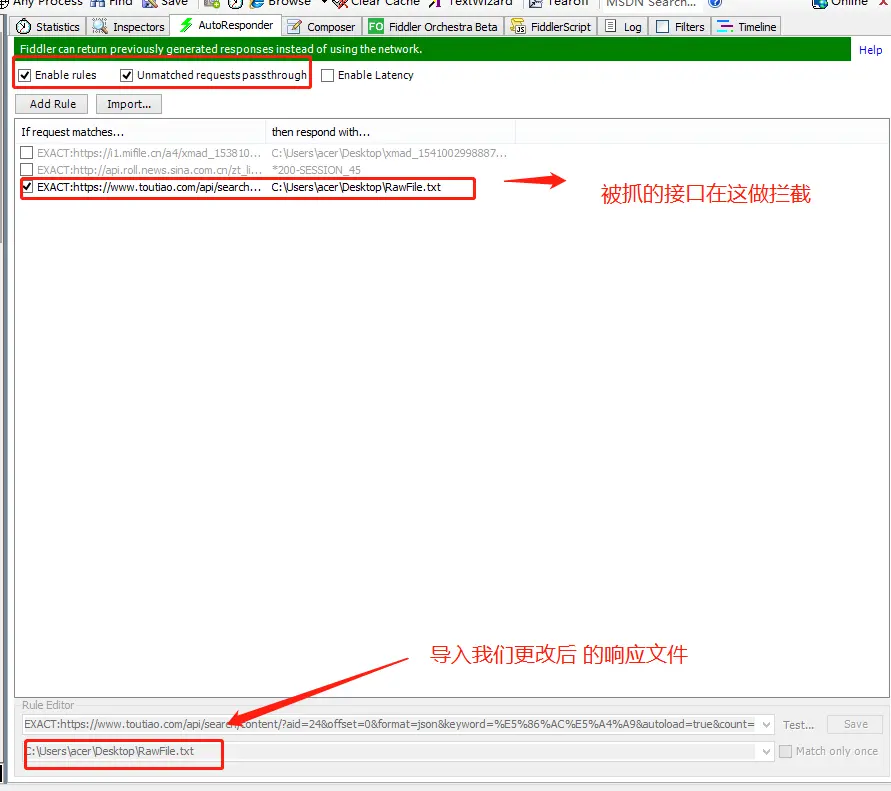The width and height of the screenshot is (891, 791).
Task: Expand the response file path dropdown arrow
Action: pyautogui.click(x=767, y=751)
